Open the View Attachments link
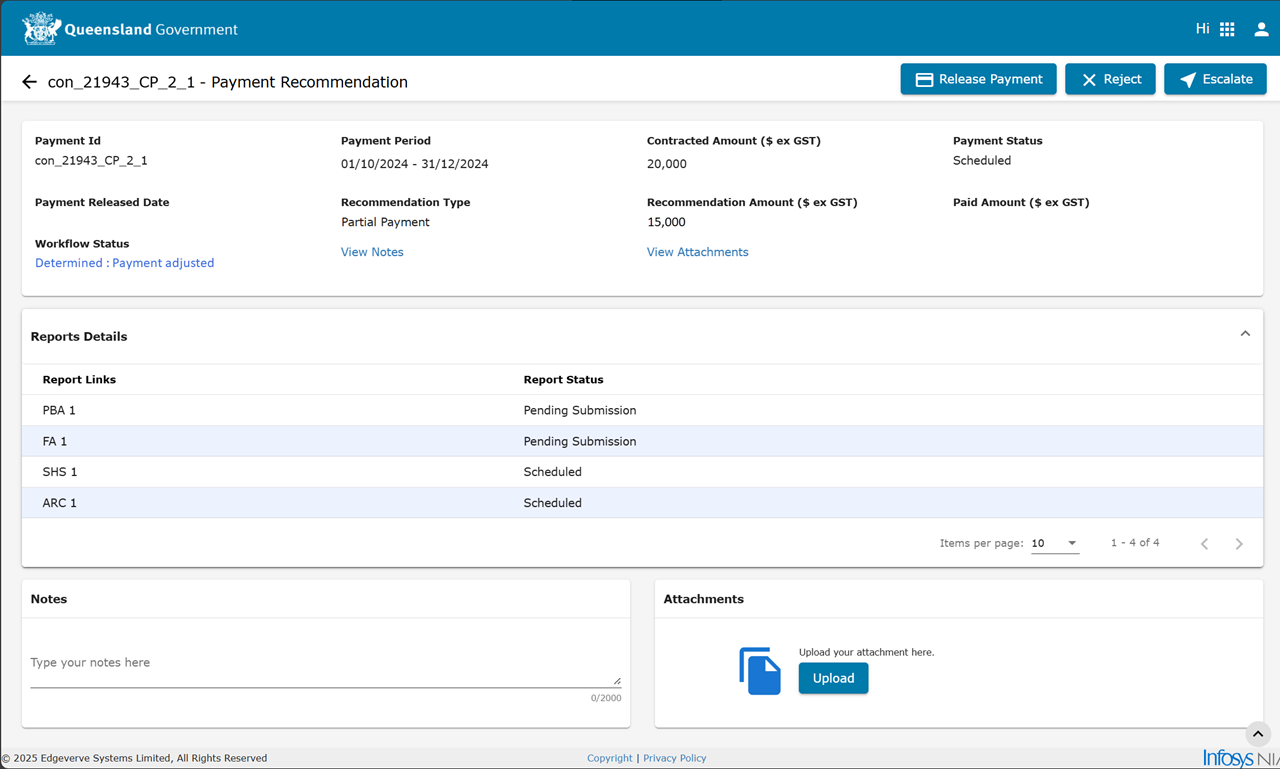This screenshot has width=1280, height=769. [x=697, y=252]
